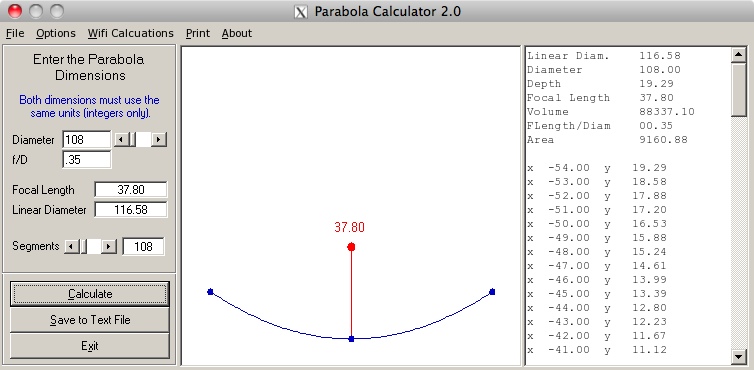
Task: Select the x -52.00 coordinate row
Action: pyautogui.click(x=597, y=195)
